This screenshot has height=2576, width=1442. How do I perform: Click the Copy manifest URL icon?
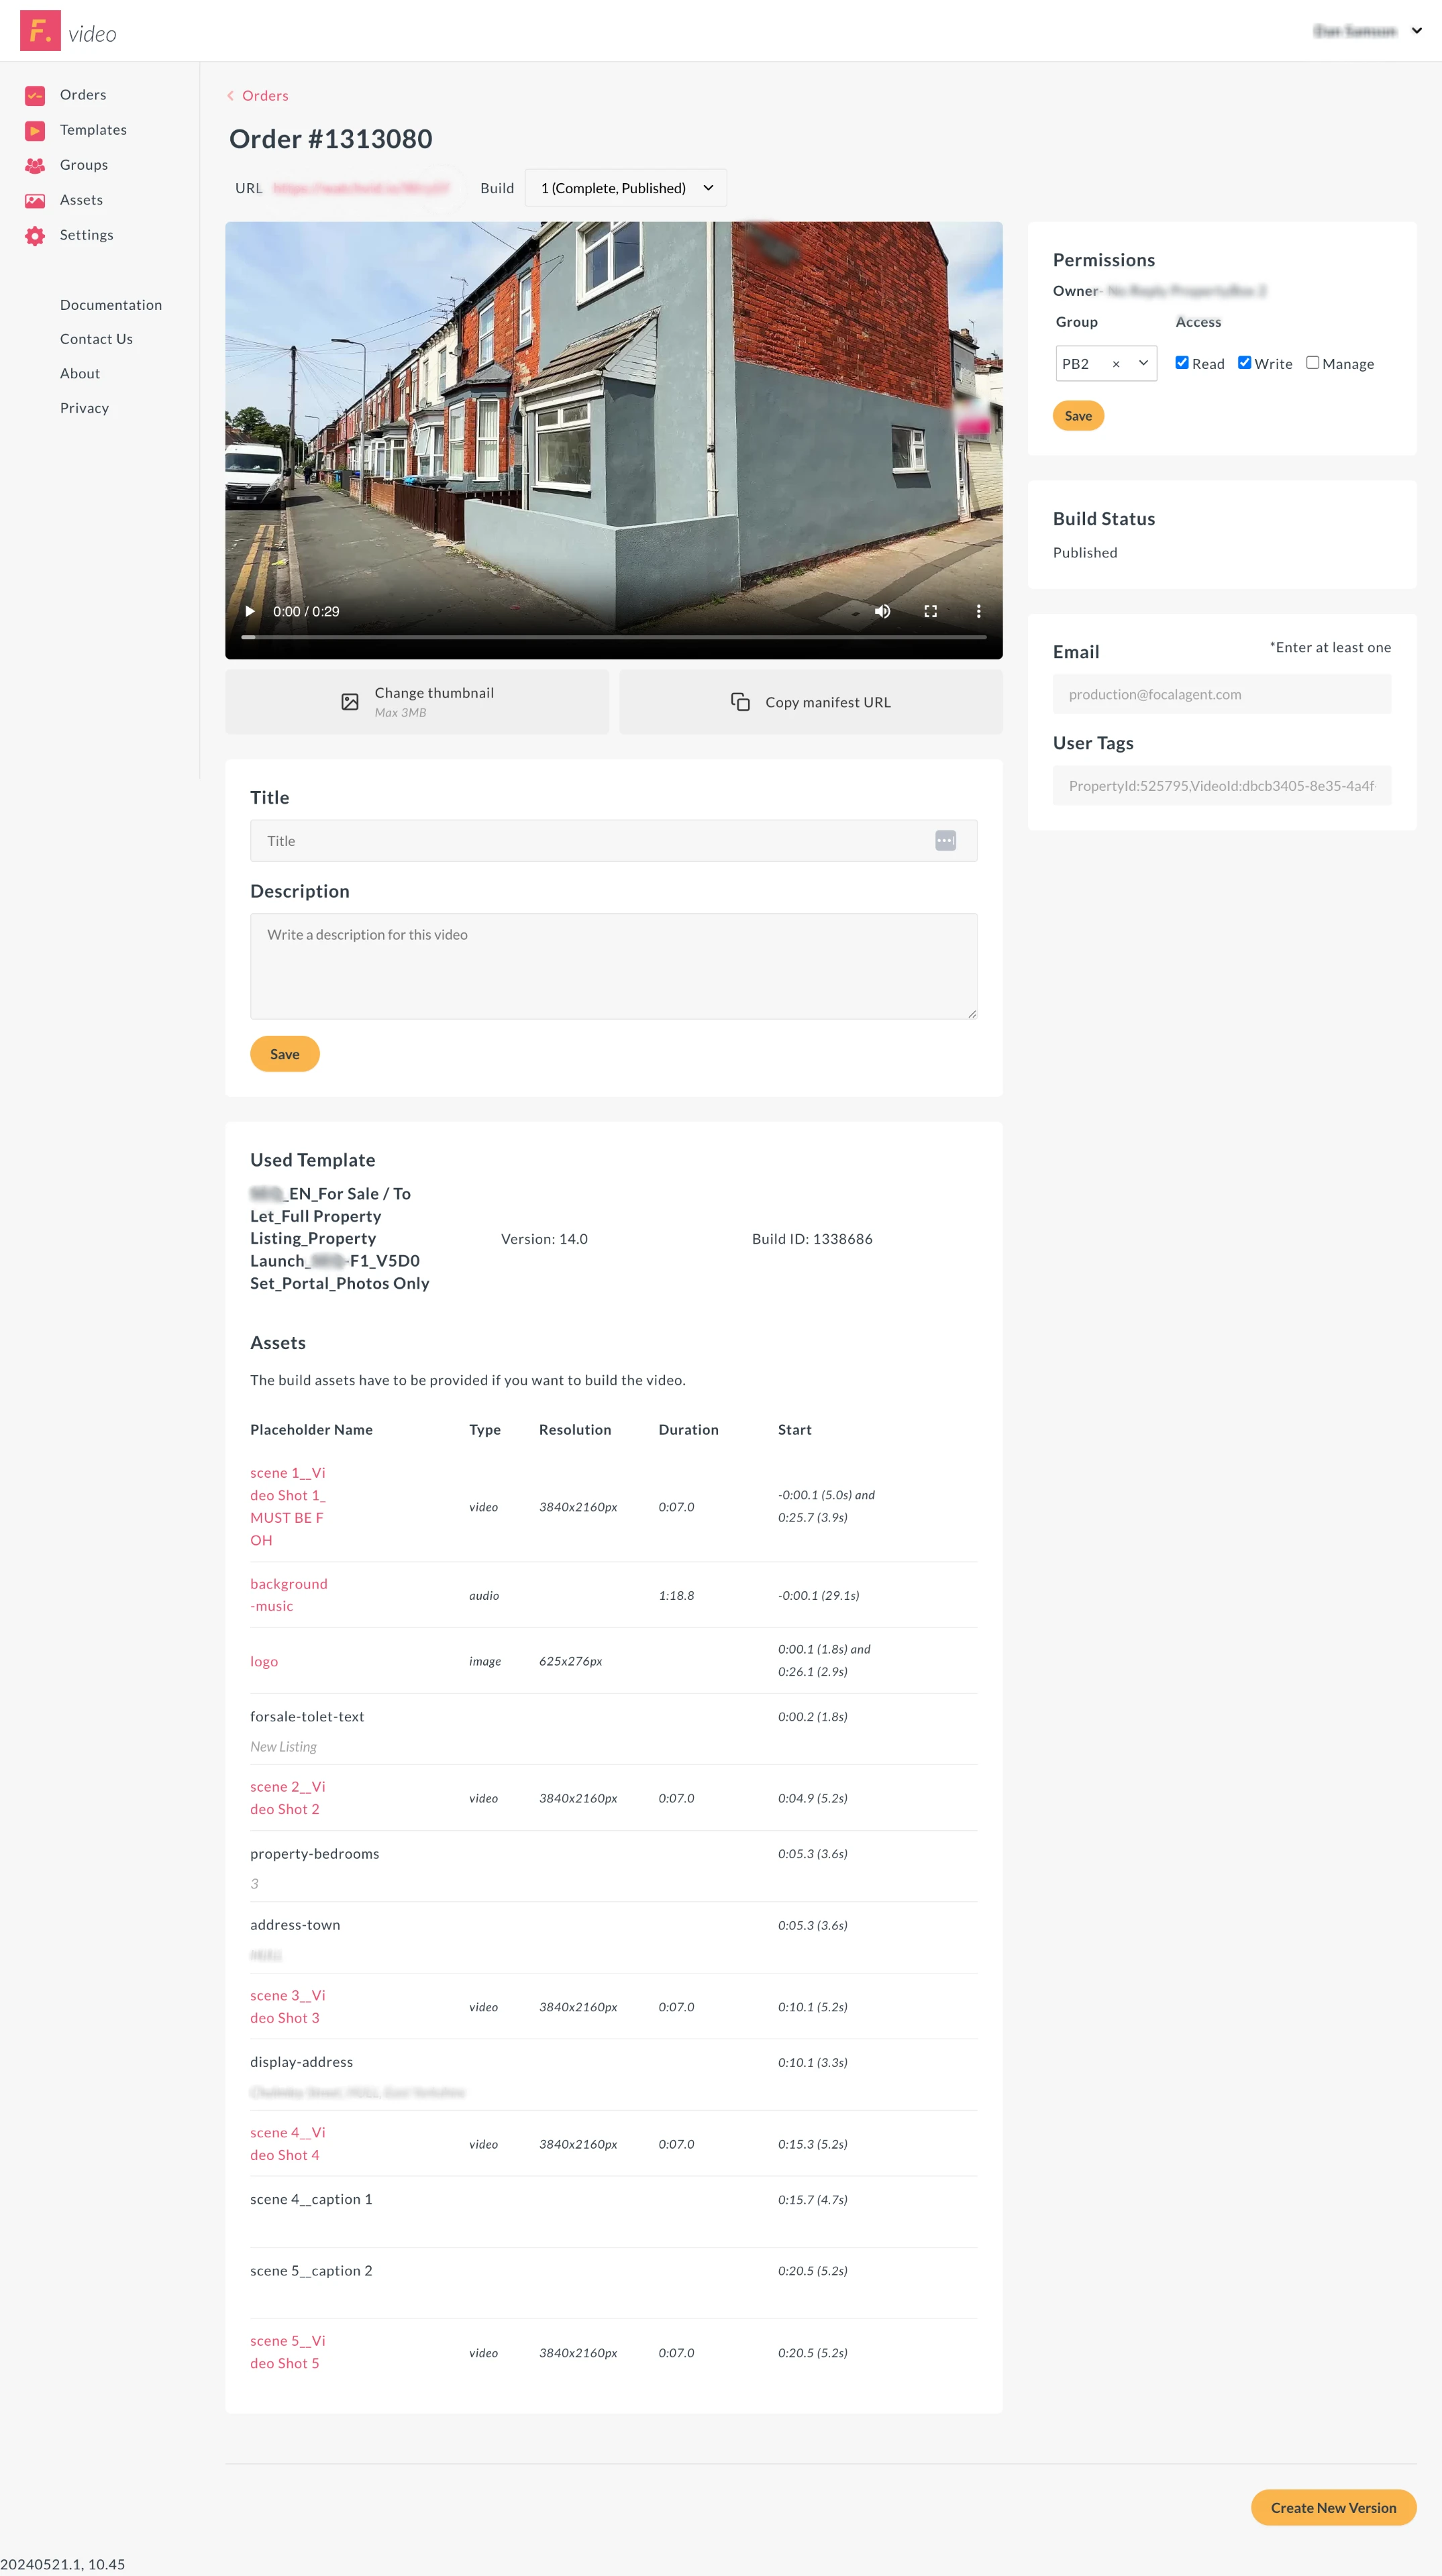pyautogui.click(x=740, y=702)
